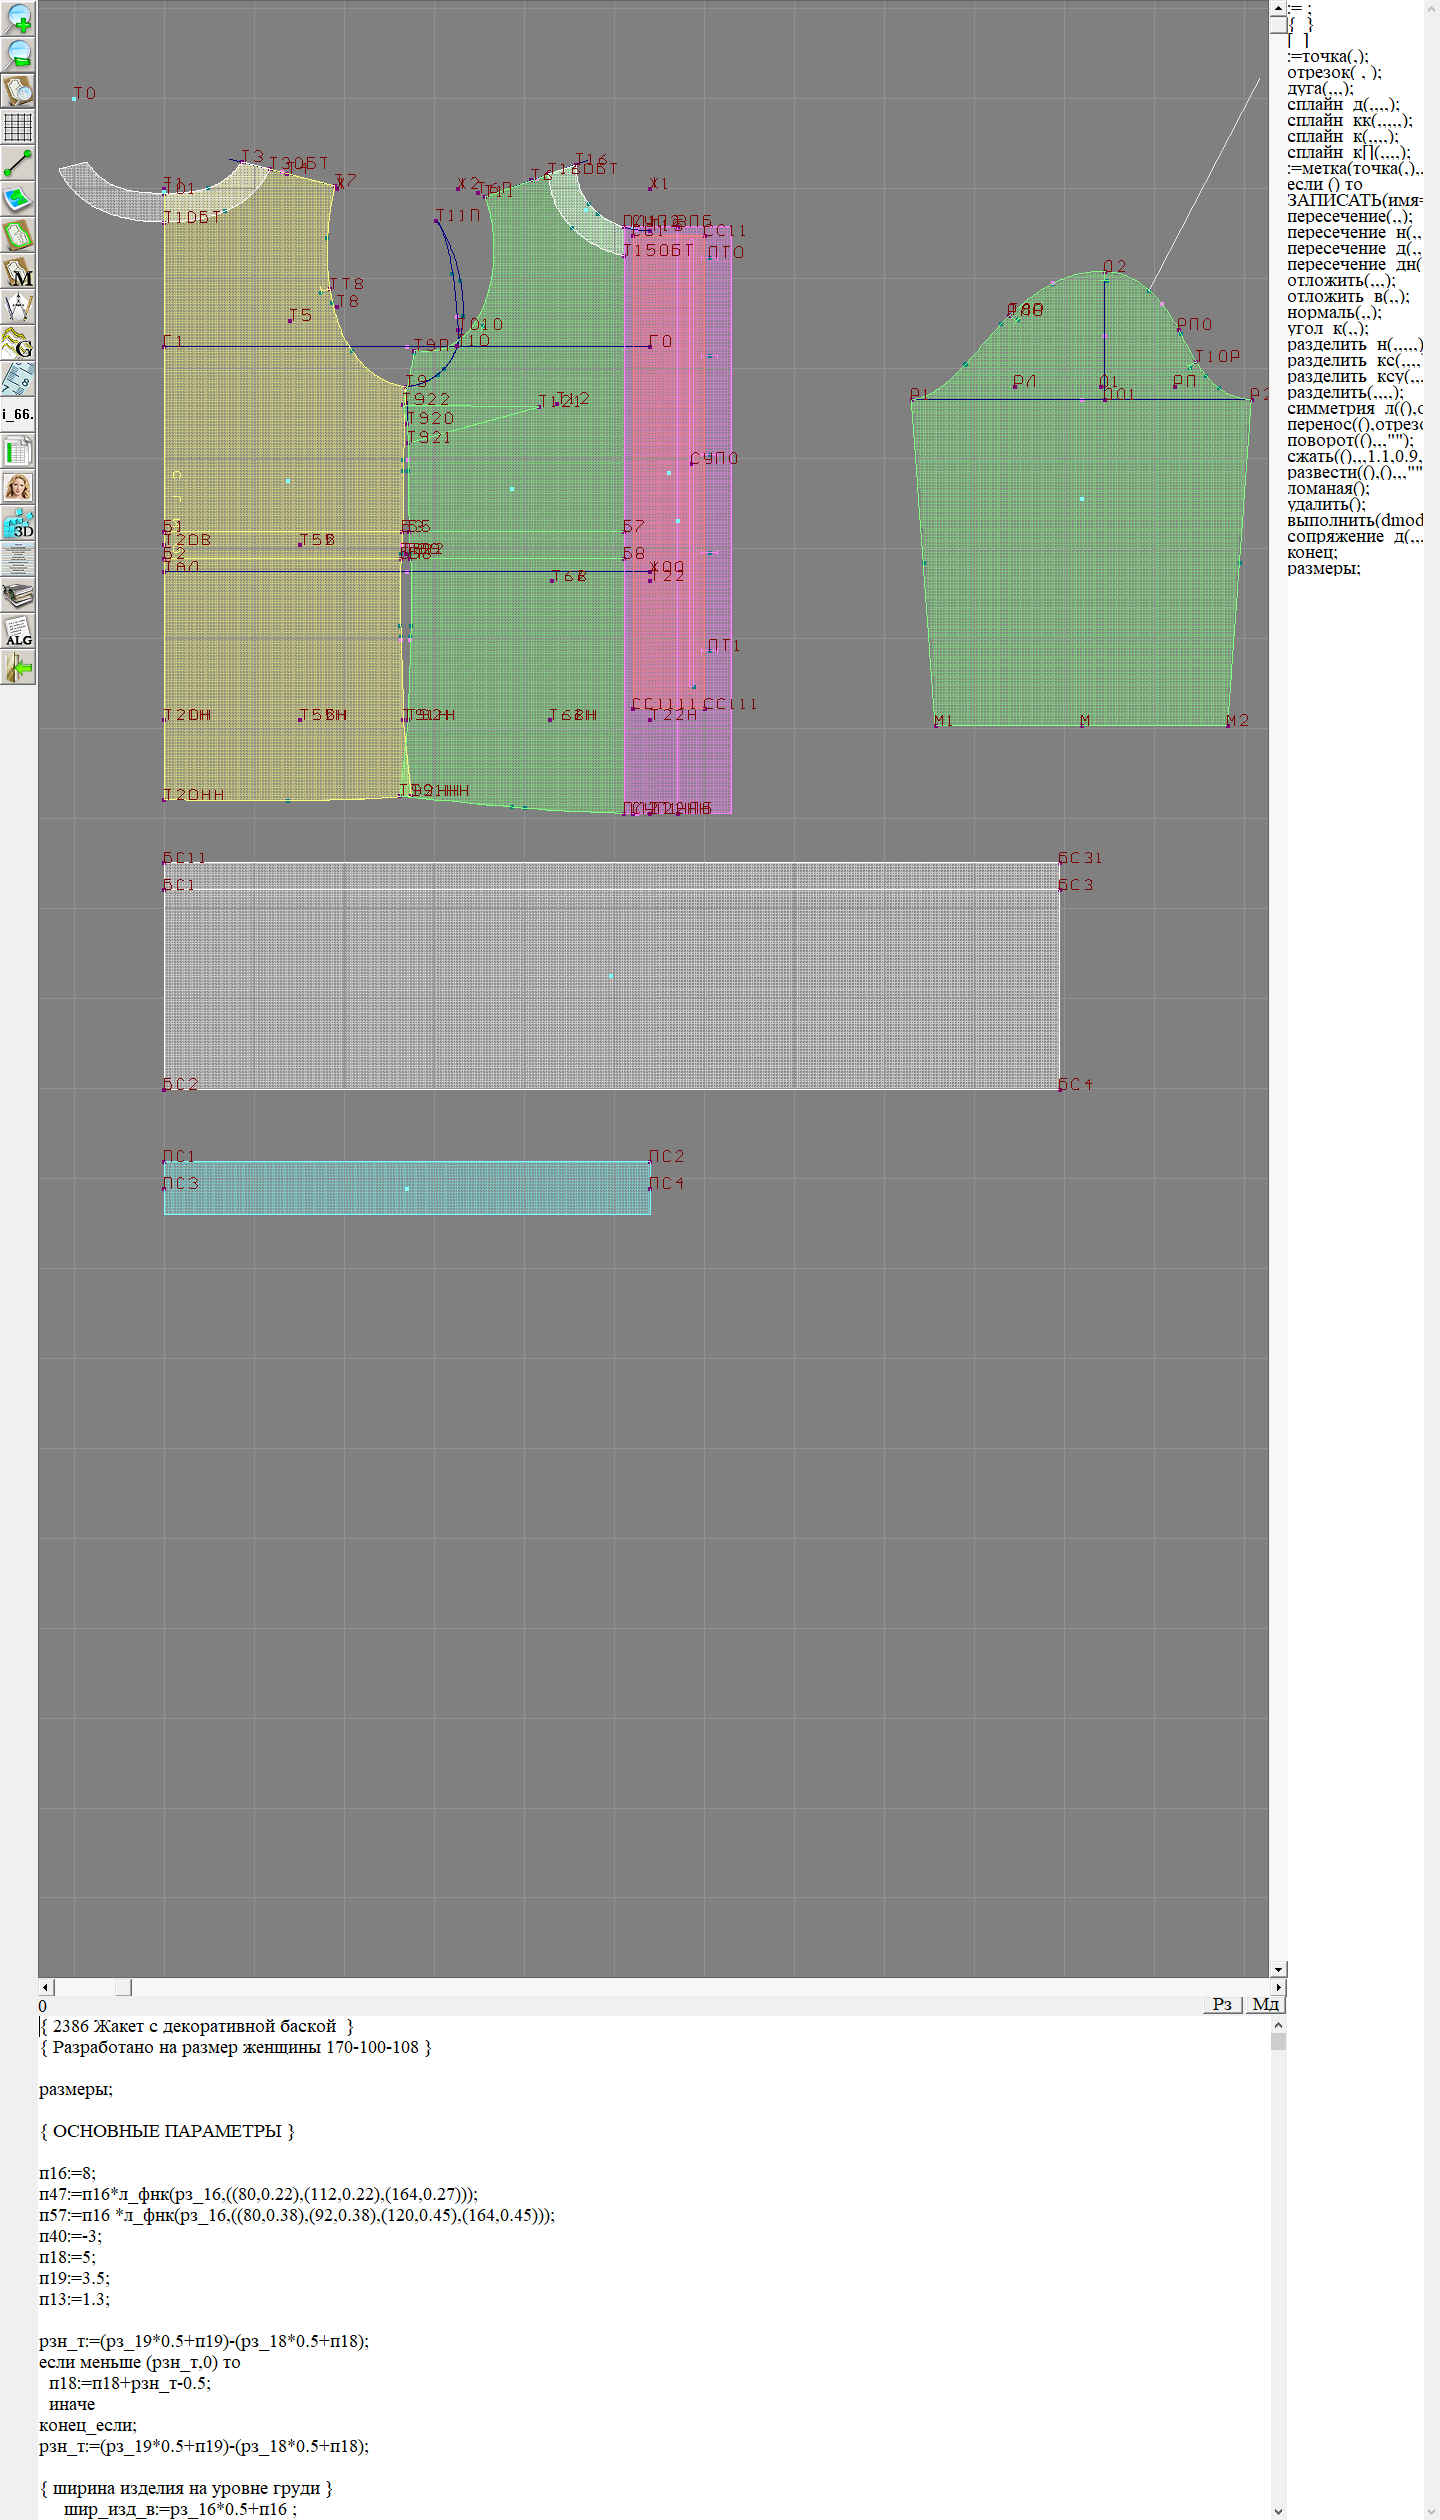Click the woman's face mannequin icon
The height and width of the screenshot is (2520, 1440).
(x=18, y=487)
